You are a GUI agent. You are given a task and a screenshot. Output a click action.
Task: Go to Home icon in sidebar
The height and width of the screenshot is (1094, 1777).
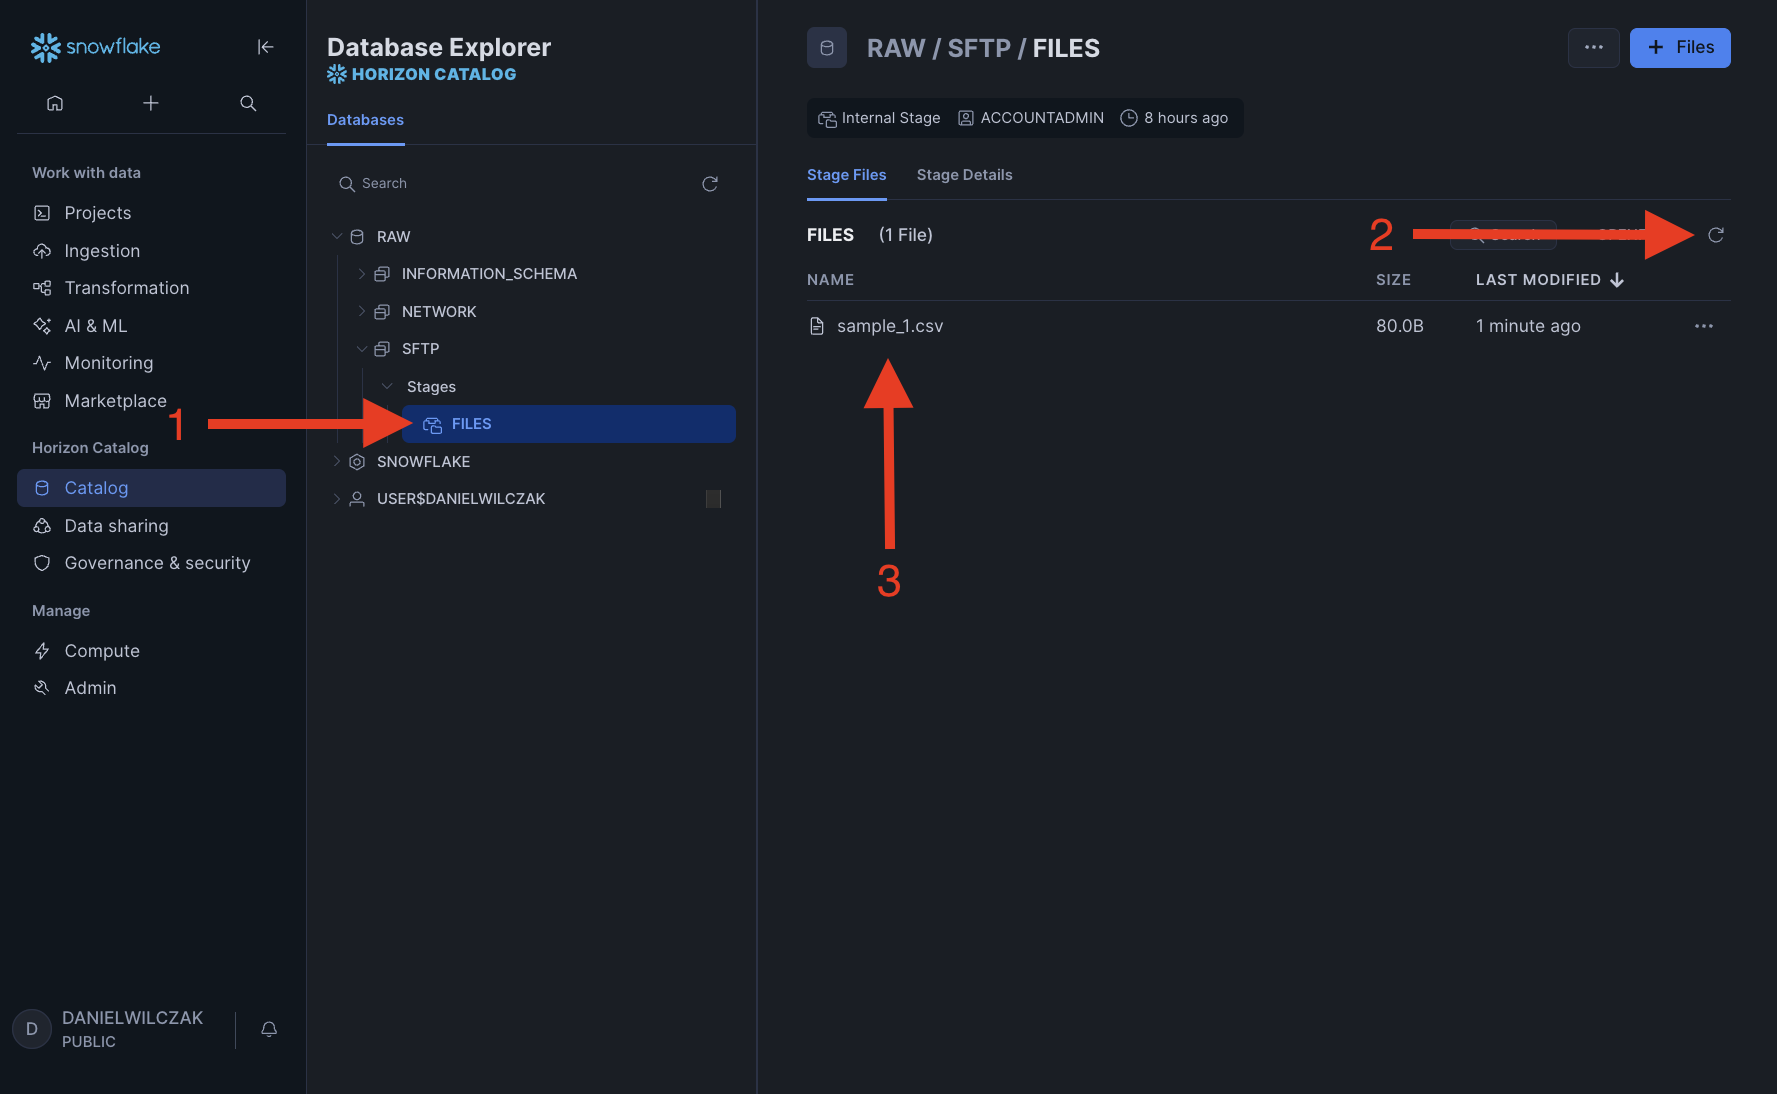tap(55, 103)
